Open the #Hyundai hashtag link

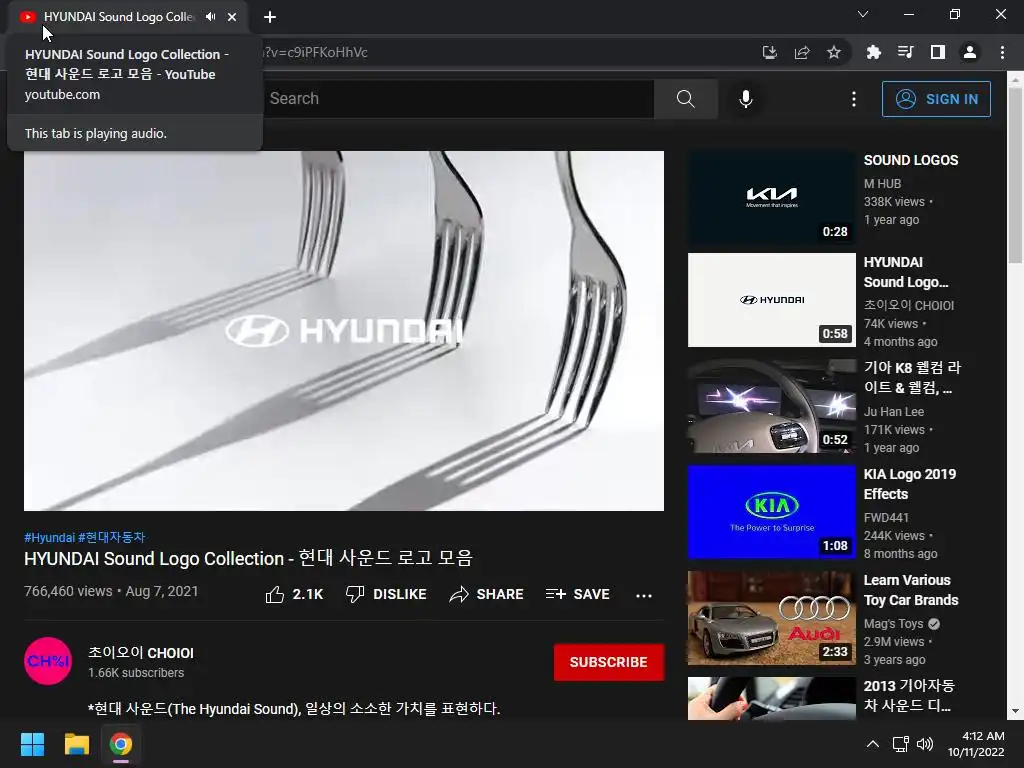(50, 537)
